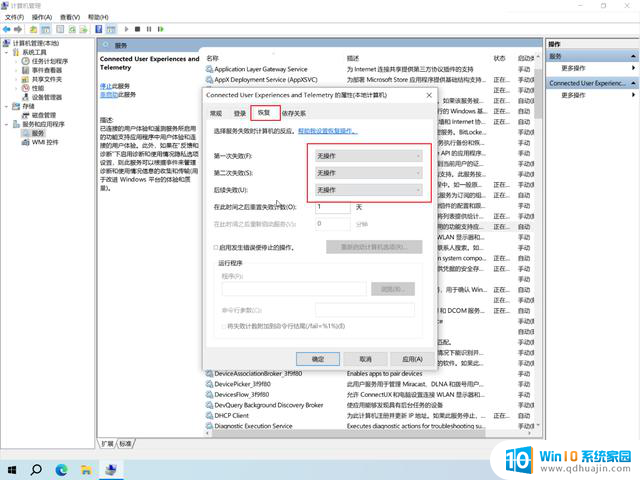Go up one level with folder-up icon

pyautogui.click(x=33, y=29)
